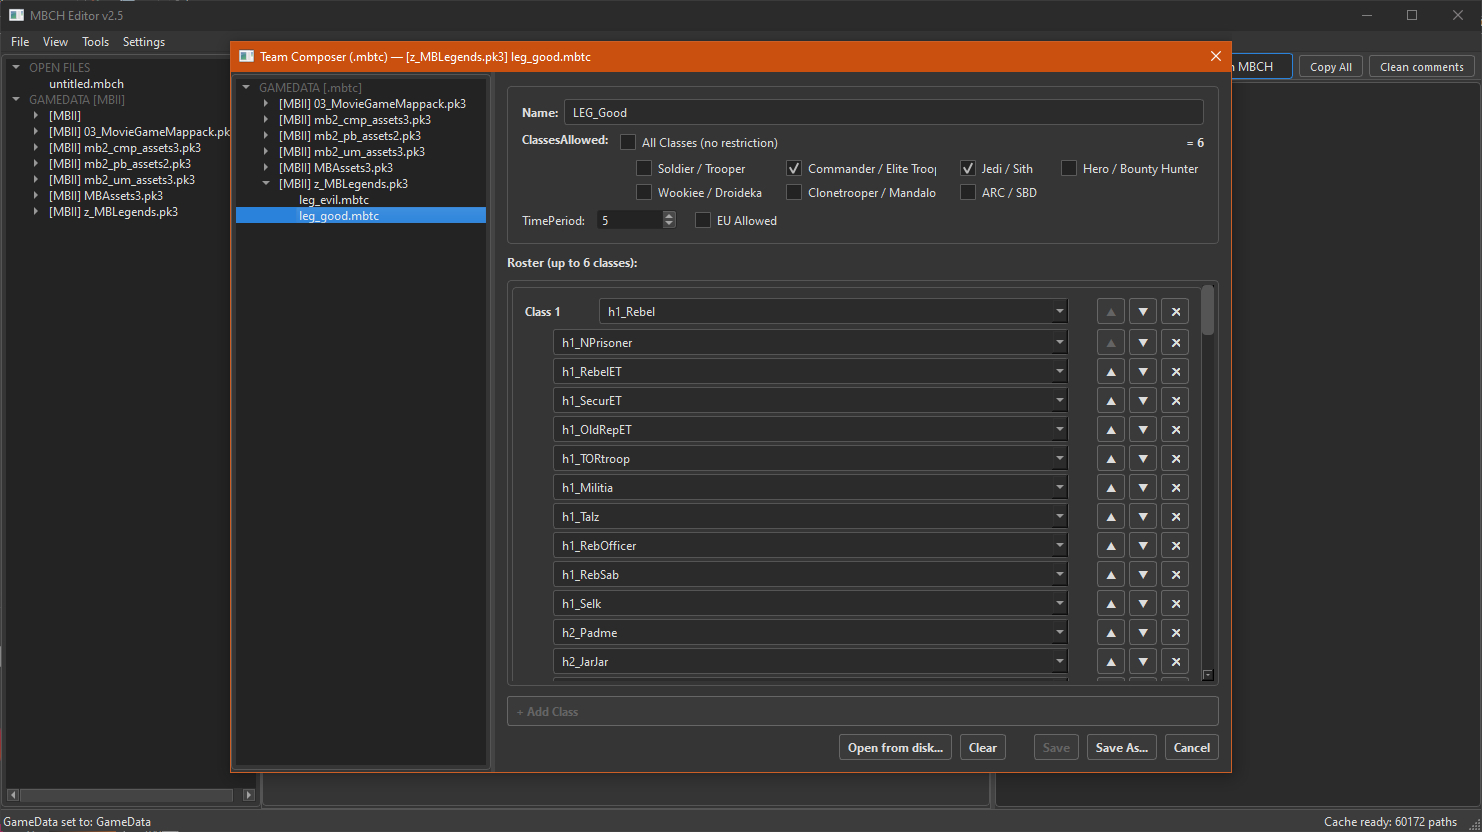Uncheck Commander / Elite Trooper class
Image resolution: width=1482 pixels, height=832 pixels.
[x=794, y=168]
